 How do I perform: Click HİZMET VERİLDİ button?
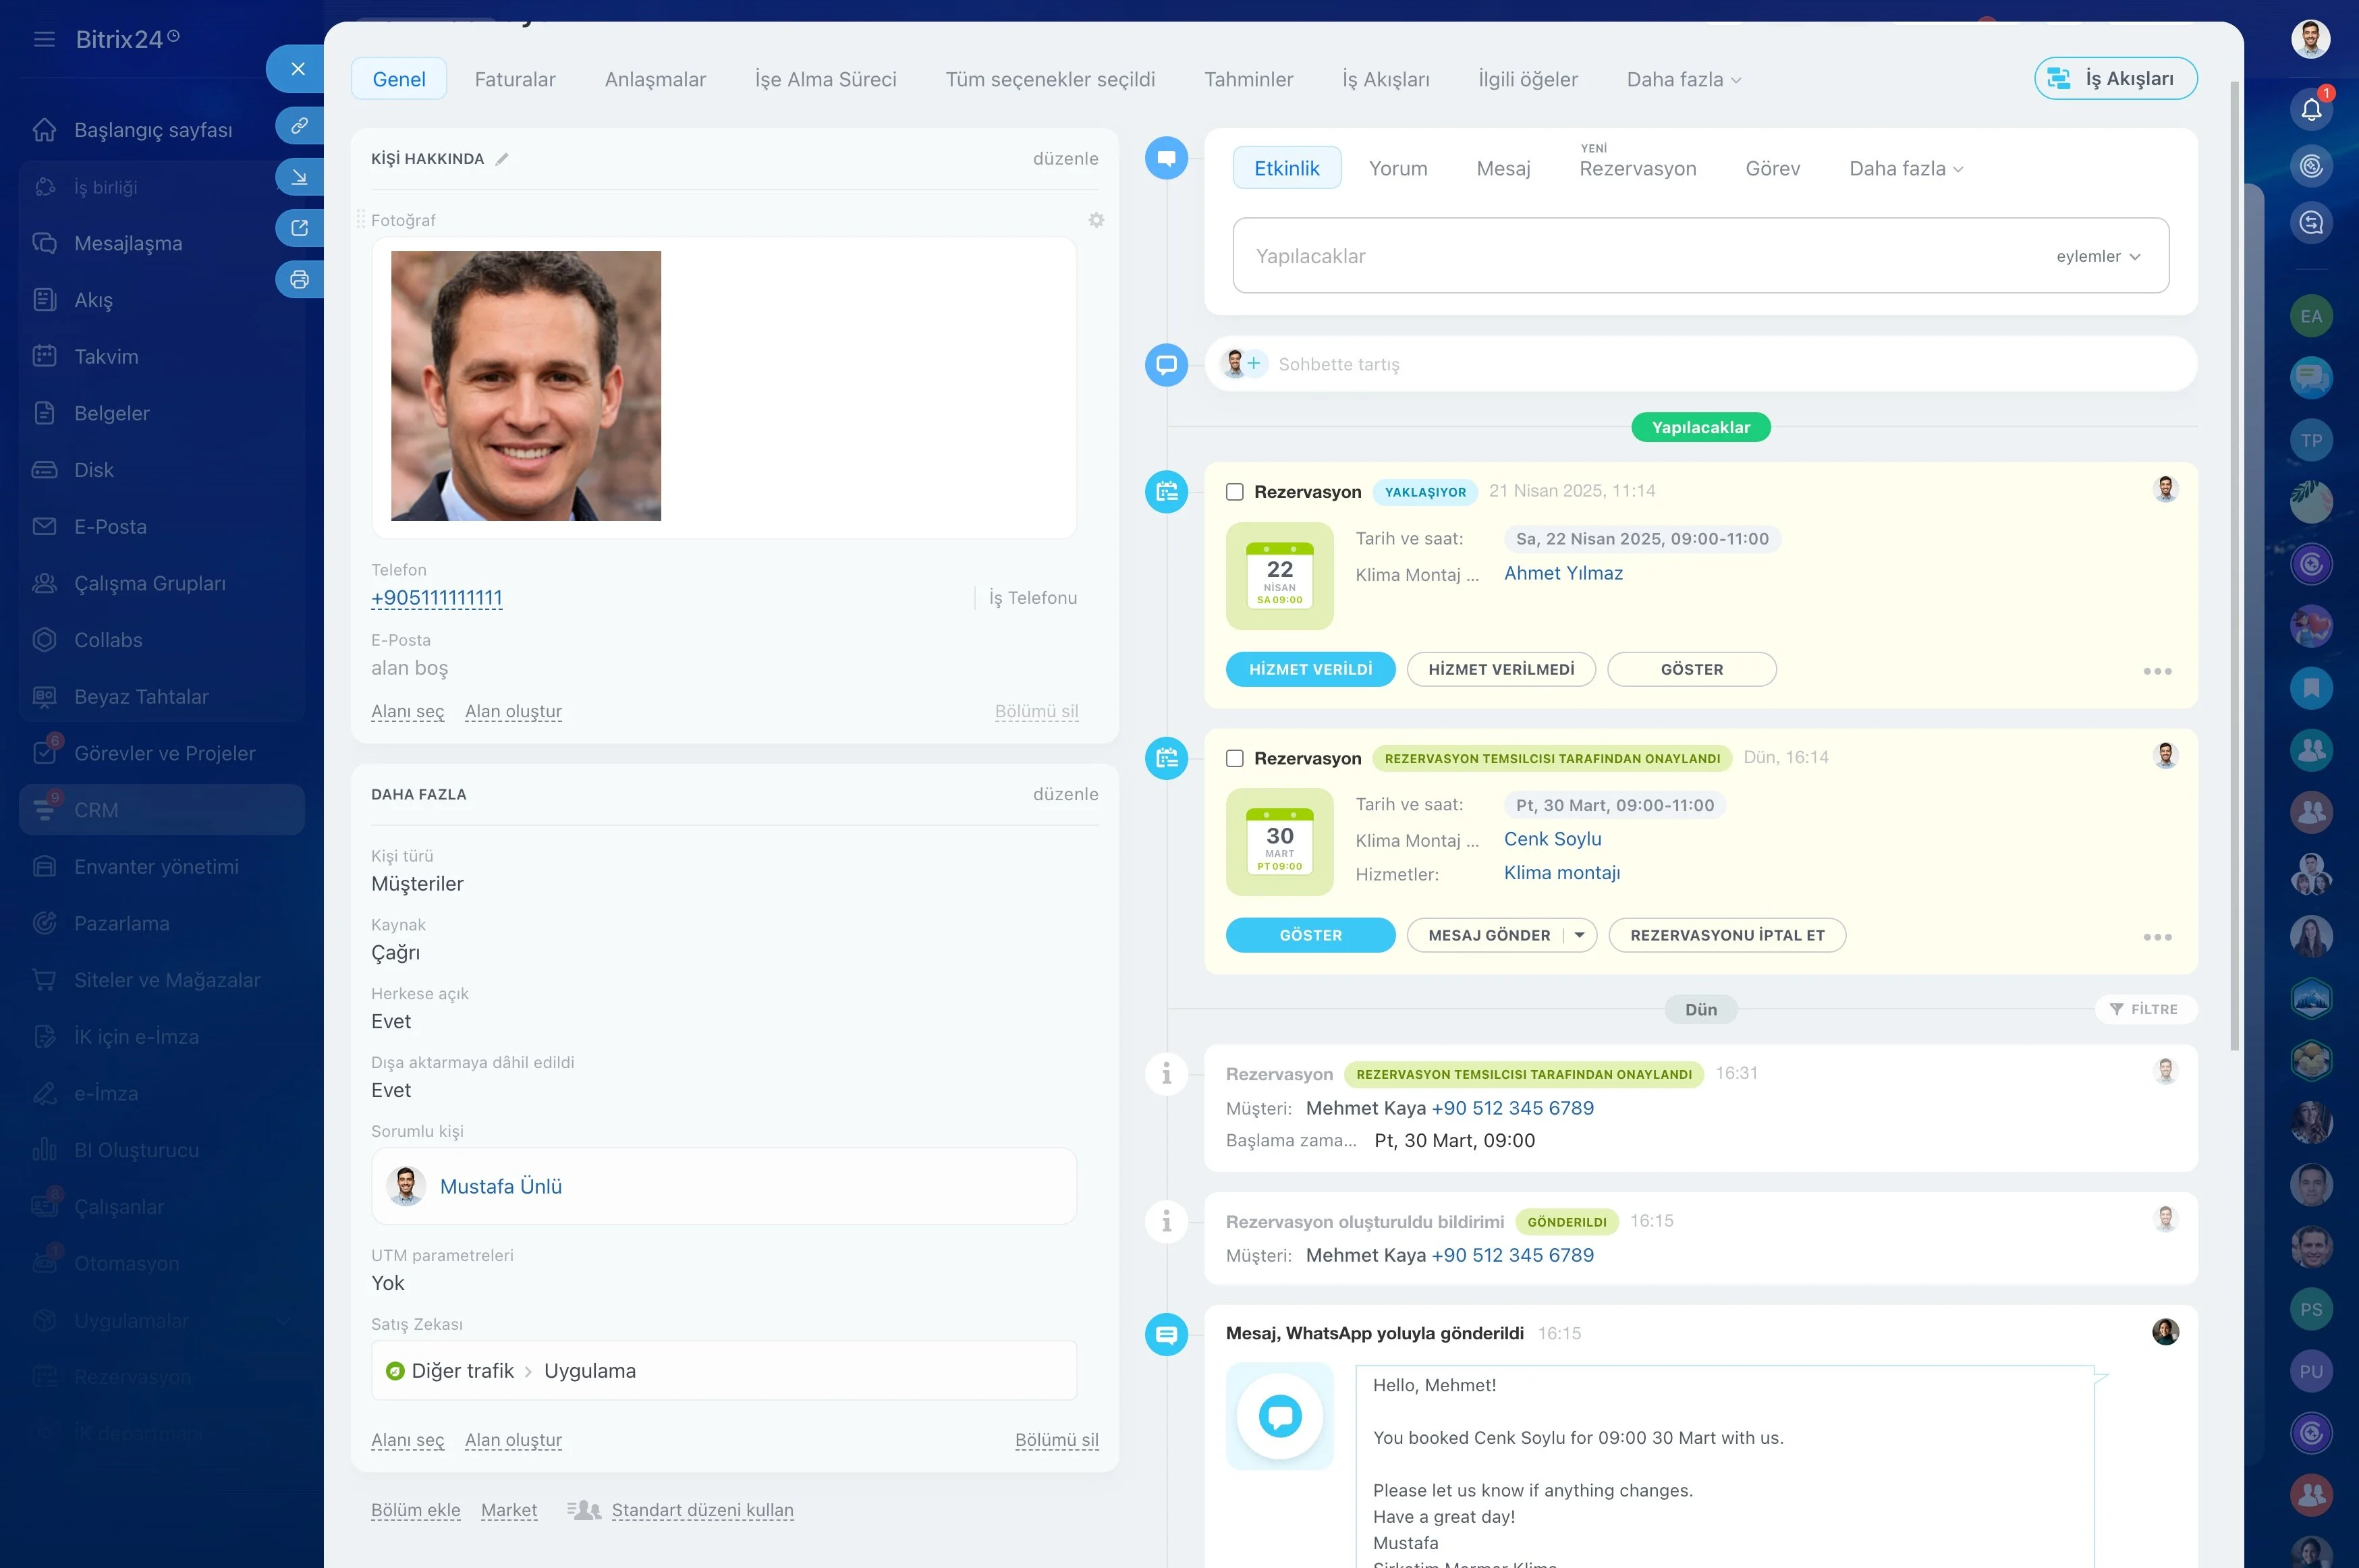[x=1310, y=669]
